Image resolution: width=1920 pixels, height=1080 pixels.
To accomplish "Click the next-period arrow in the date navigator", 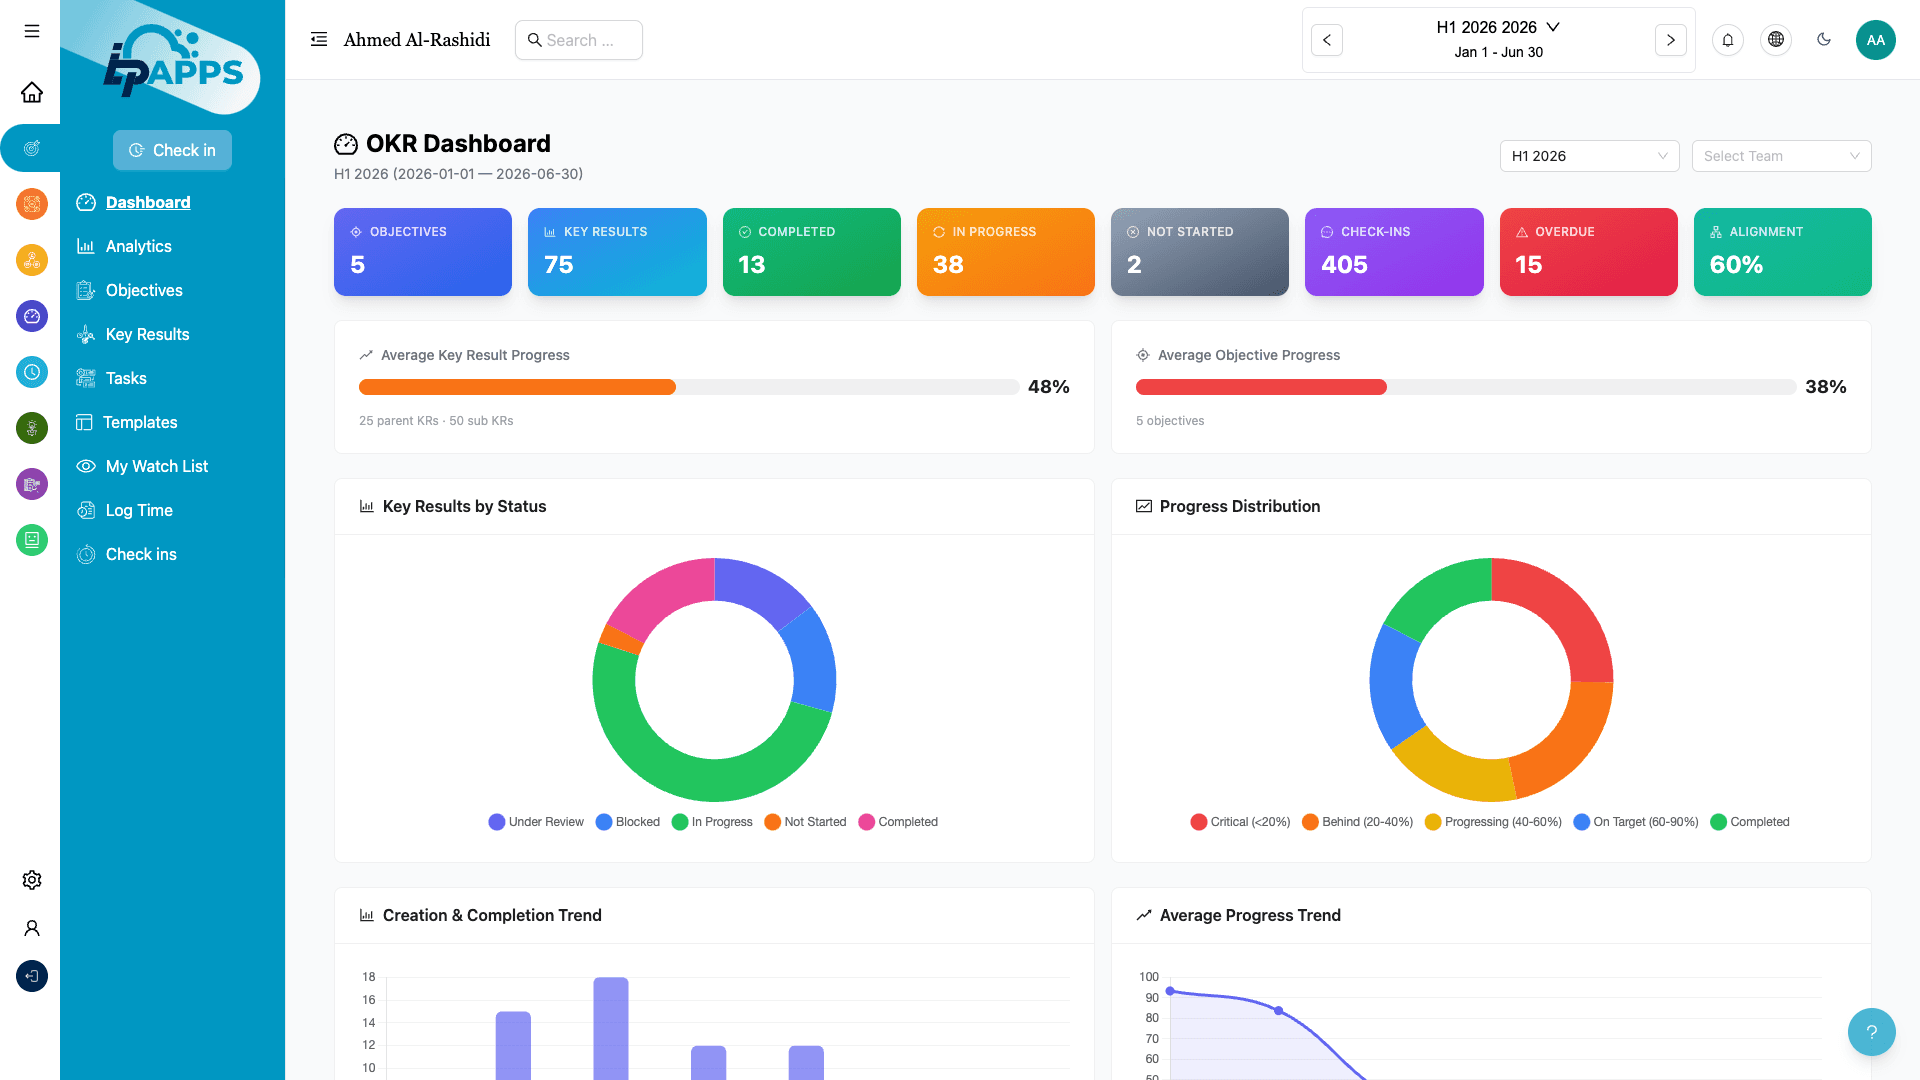I will point(1670,40).
